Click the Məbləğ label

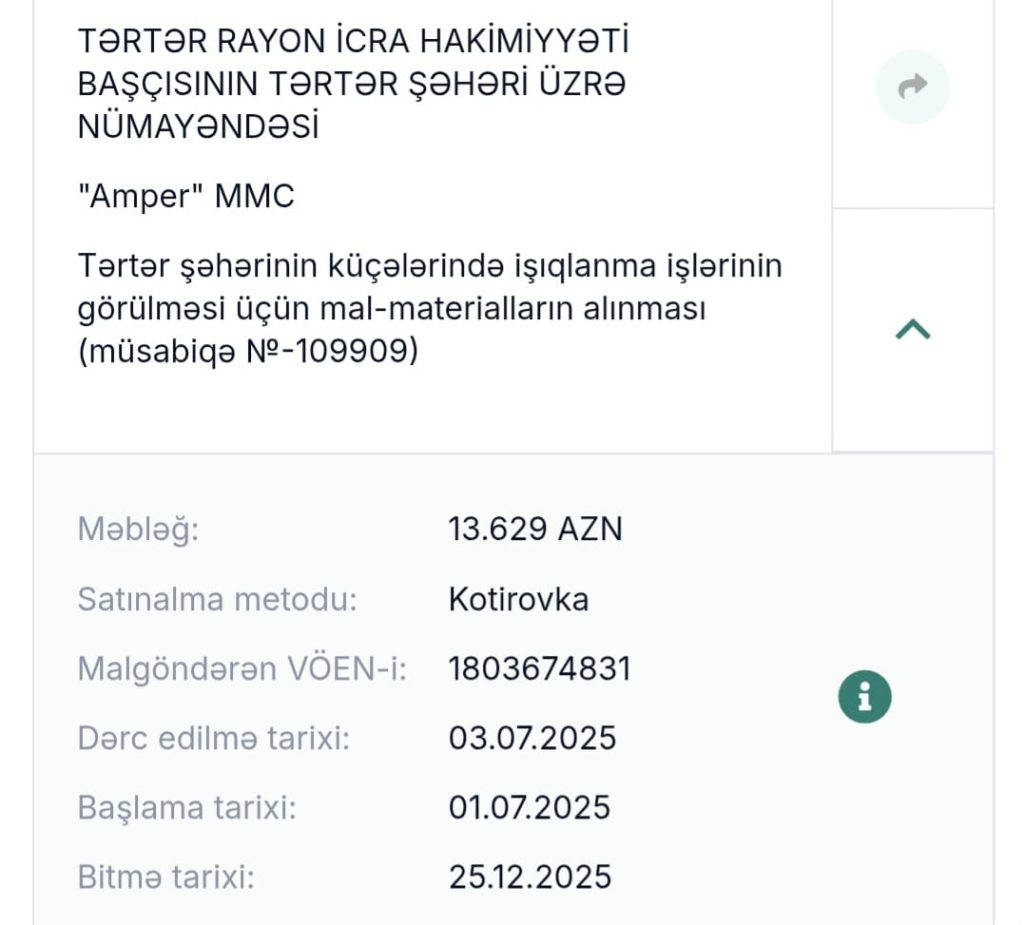(x=139, y=528)
